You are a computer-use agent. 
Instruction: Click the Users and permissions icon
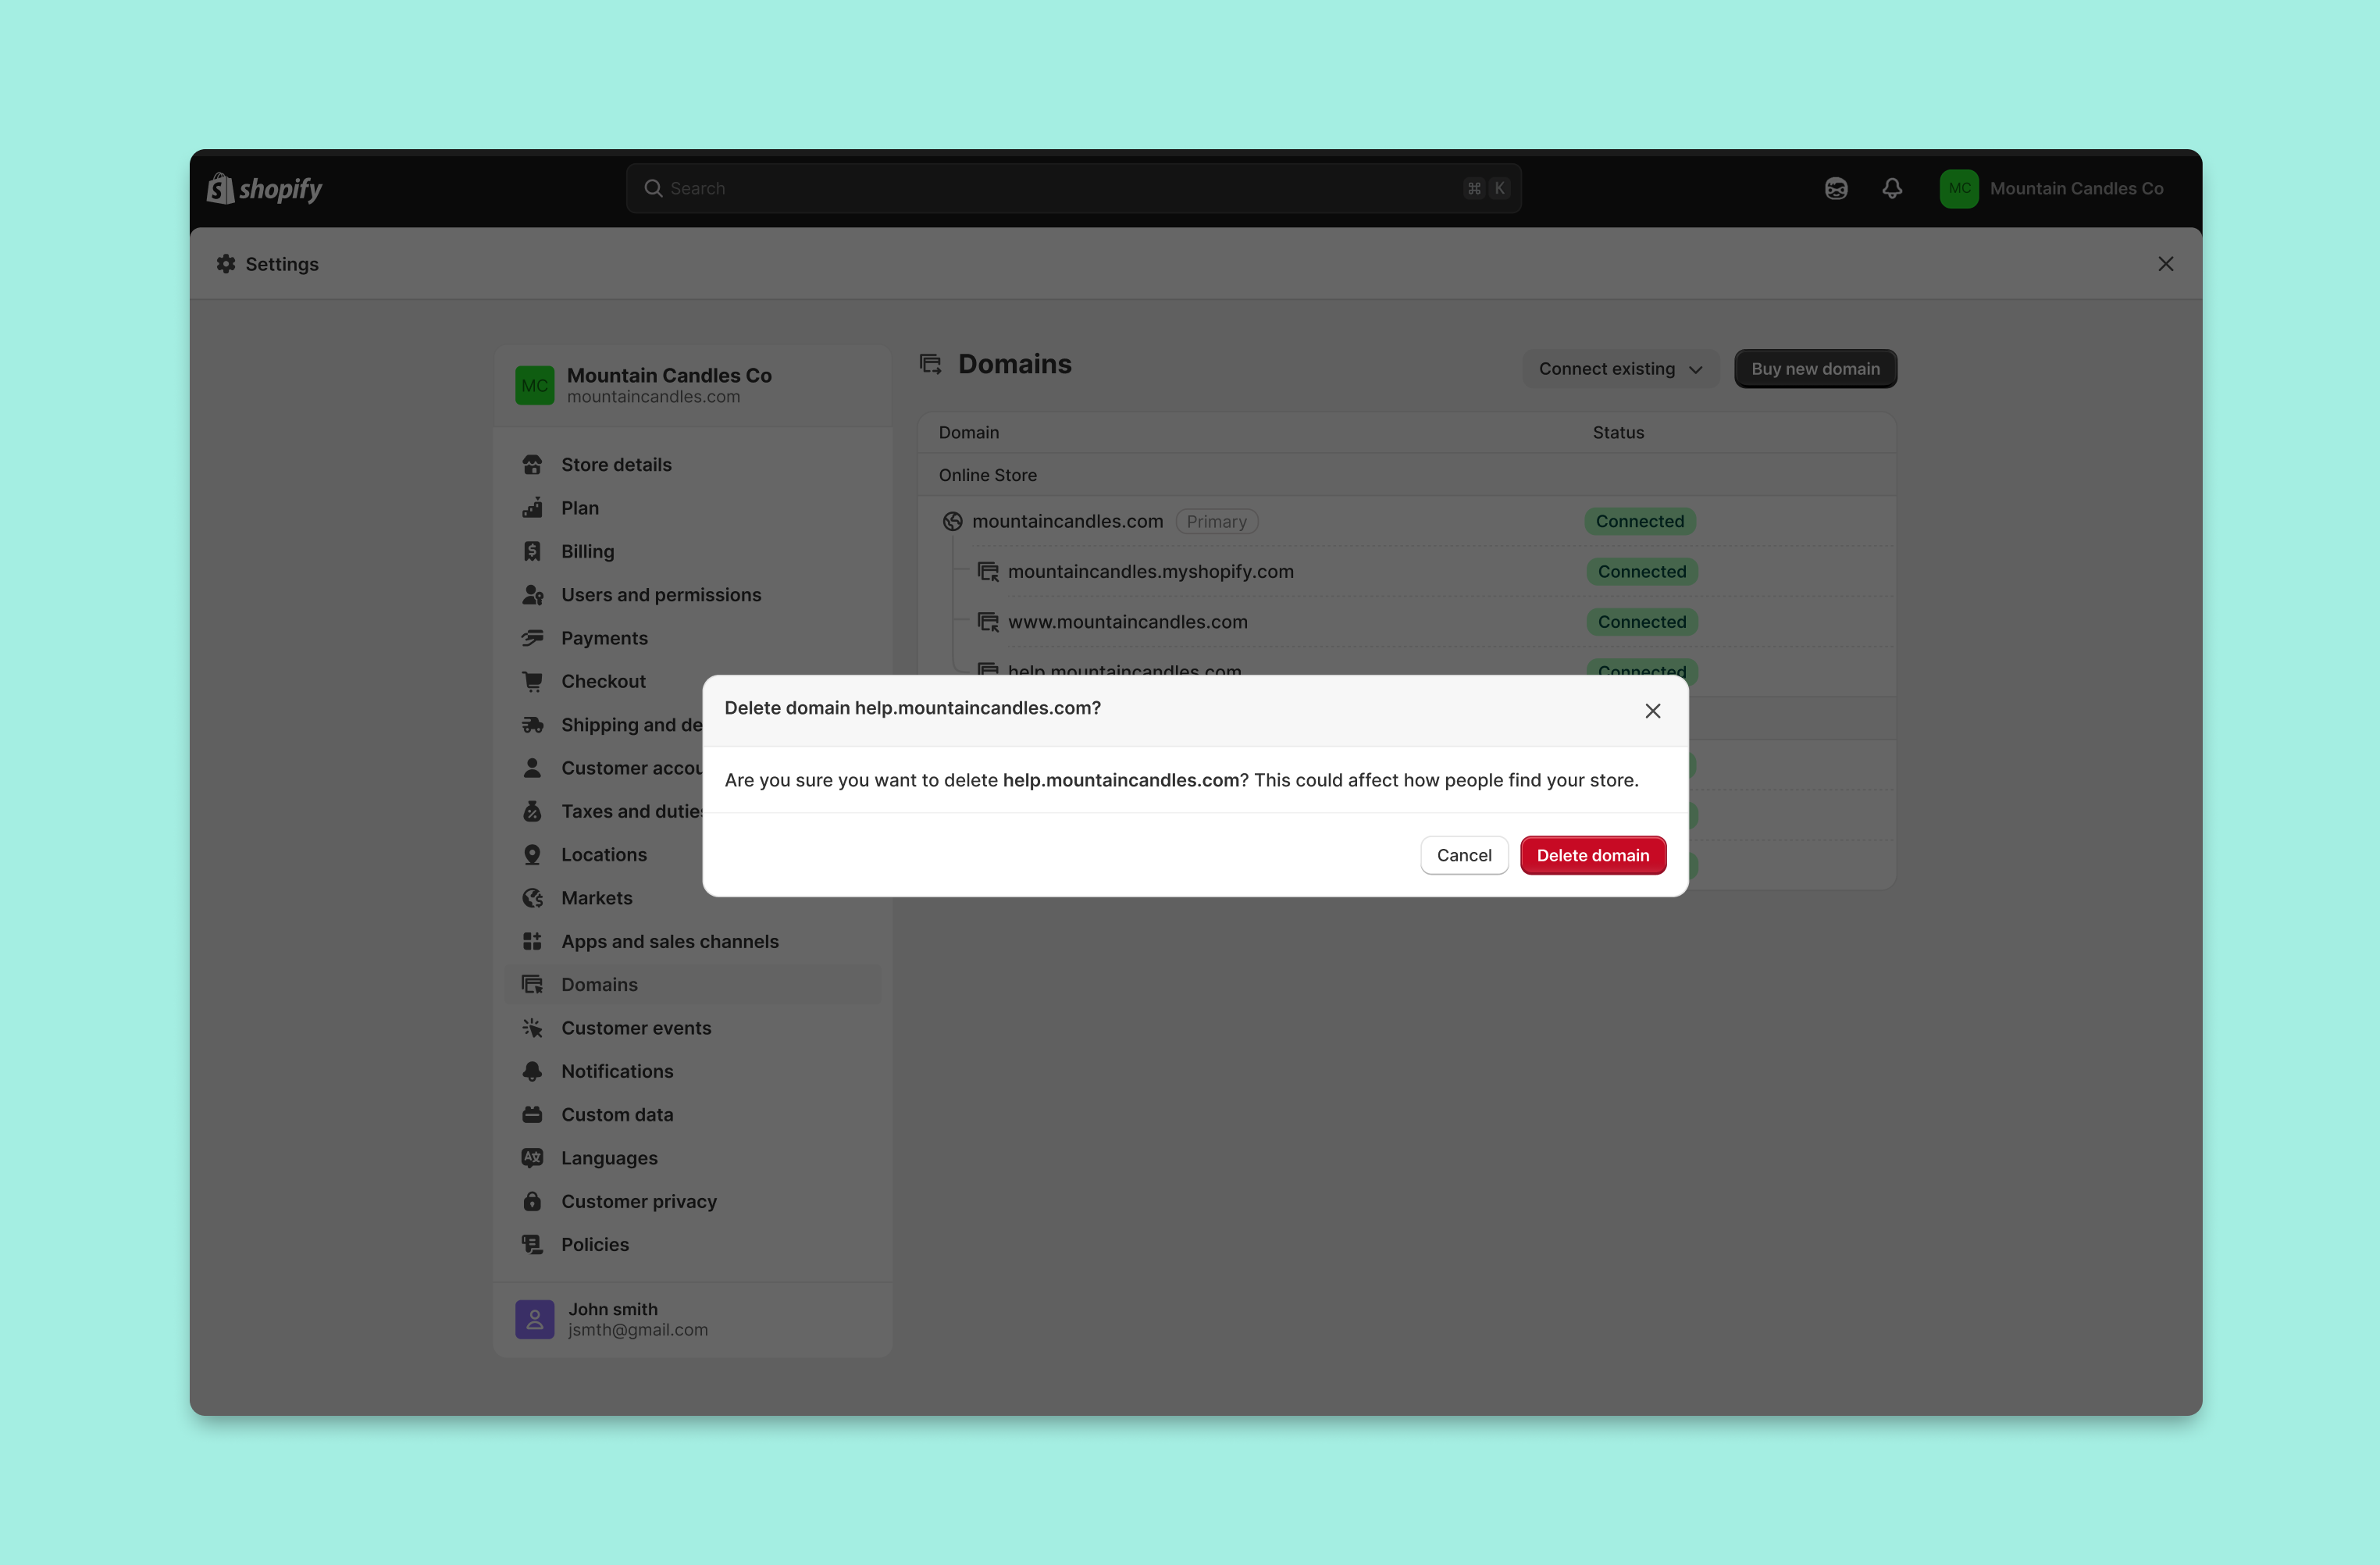click(x=532, y=594)
